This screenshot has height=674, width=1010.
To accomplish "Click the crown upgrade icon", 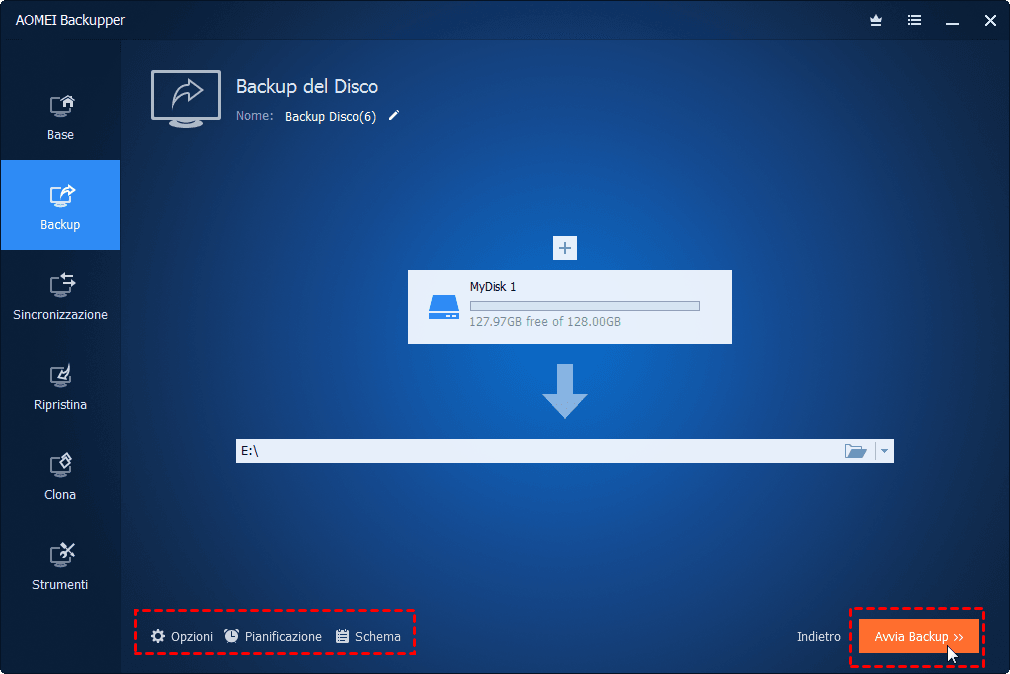I will tap(875, 21).
